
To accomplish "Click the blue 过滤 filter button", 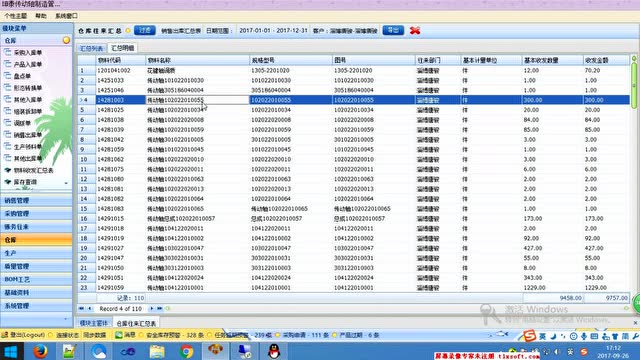I will pyautogui.click(x=145, y=30).
